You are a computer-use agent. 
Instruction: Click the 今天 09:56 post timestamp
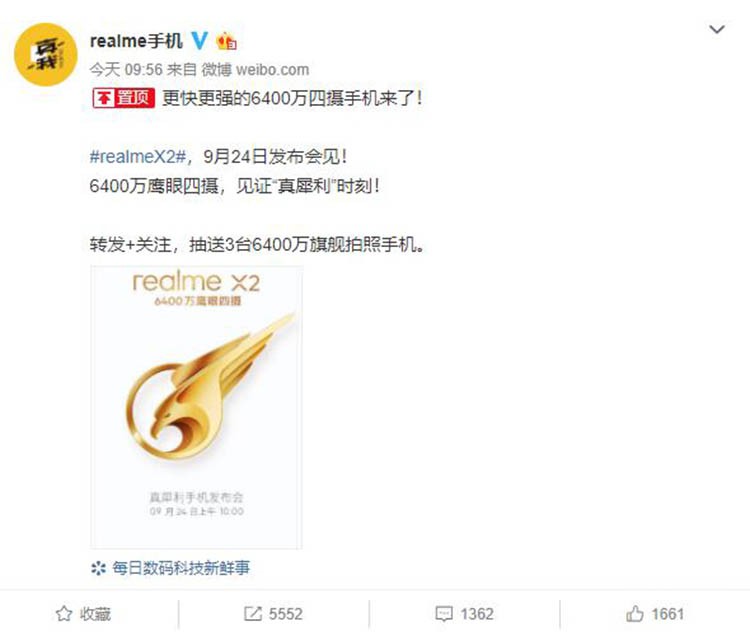(126, 70)
